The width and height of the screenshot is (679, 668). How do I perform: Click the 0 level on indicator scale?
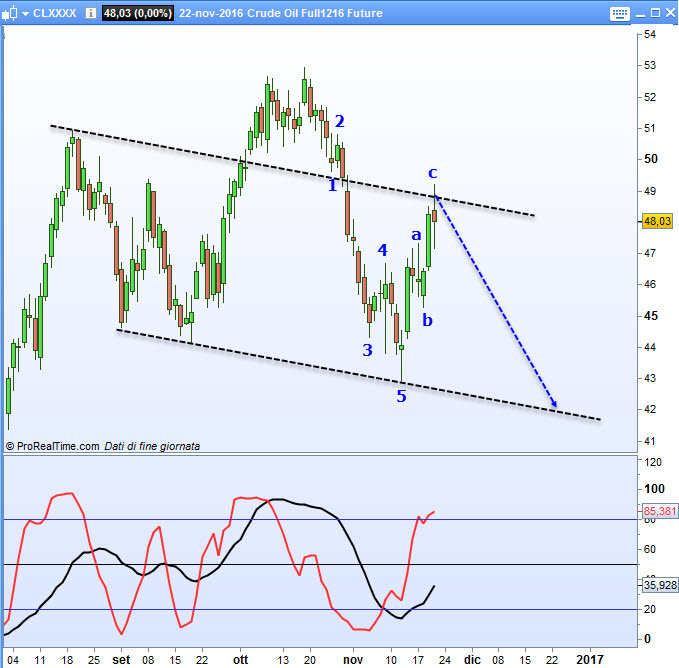coord(647,639)
